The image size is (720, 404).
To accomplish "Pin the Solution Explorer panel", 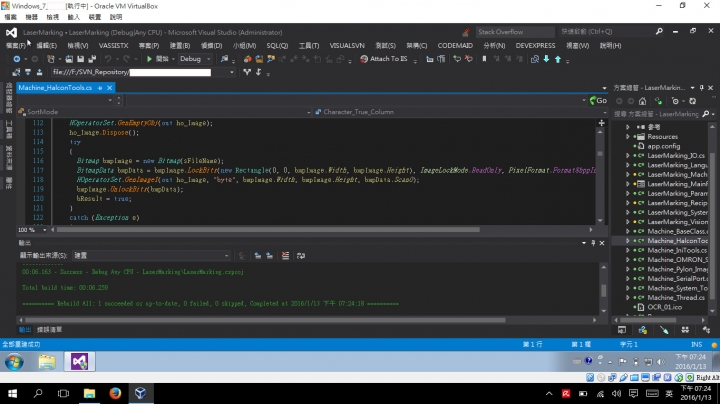I will click(702, 88).
